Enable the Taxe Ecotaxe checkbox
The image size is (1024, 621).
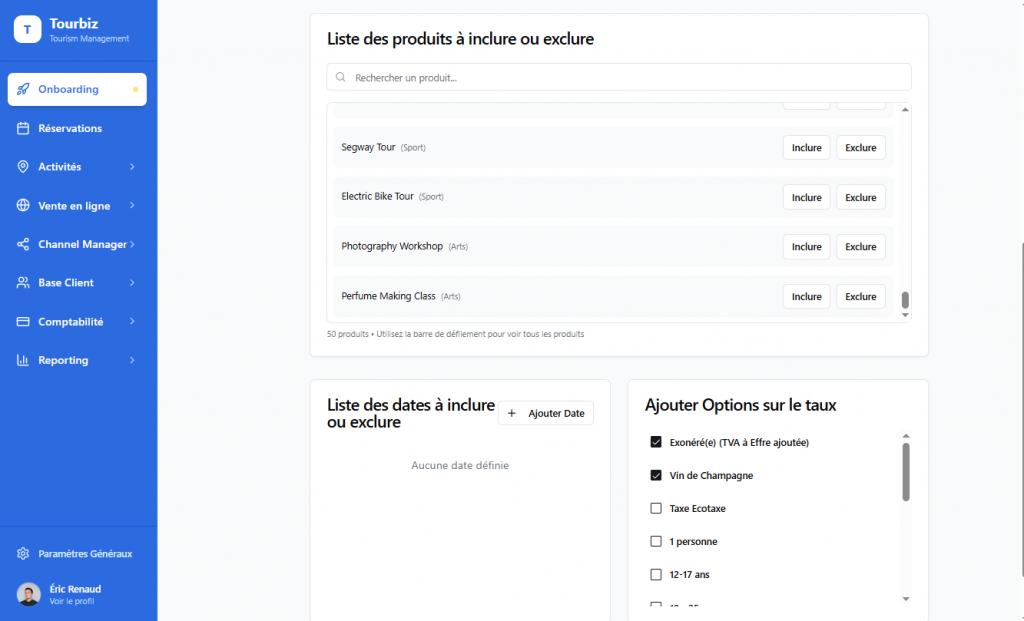656,508
